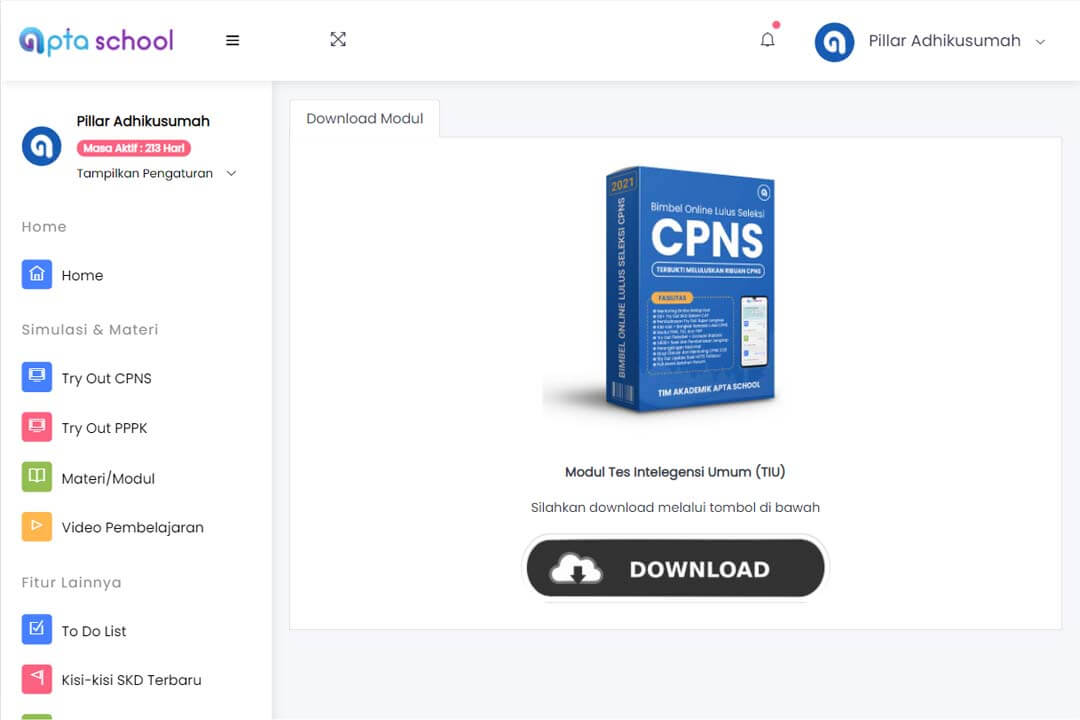Click the Modul Tes Intelegensi Umum (TIU) title
This screenshot has height=720, width=1080.
click(x=675, y=472)
